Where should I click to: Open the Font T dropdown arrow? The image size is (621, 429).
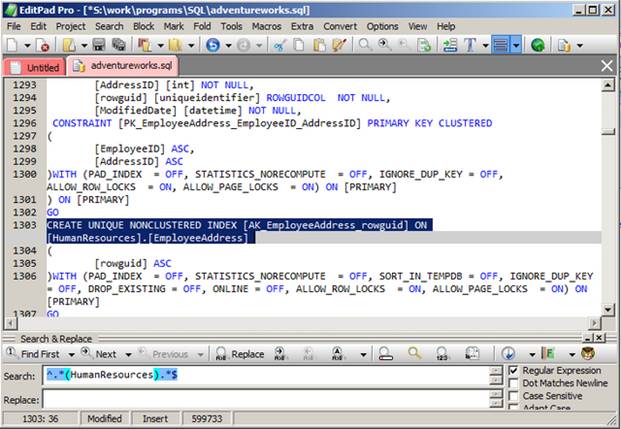click(x=486, y=46)
